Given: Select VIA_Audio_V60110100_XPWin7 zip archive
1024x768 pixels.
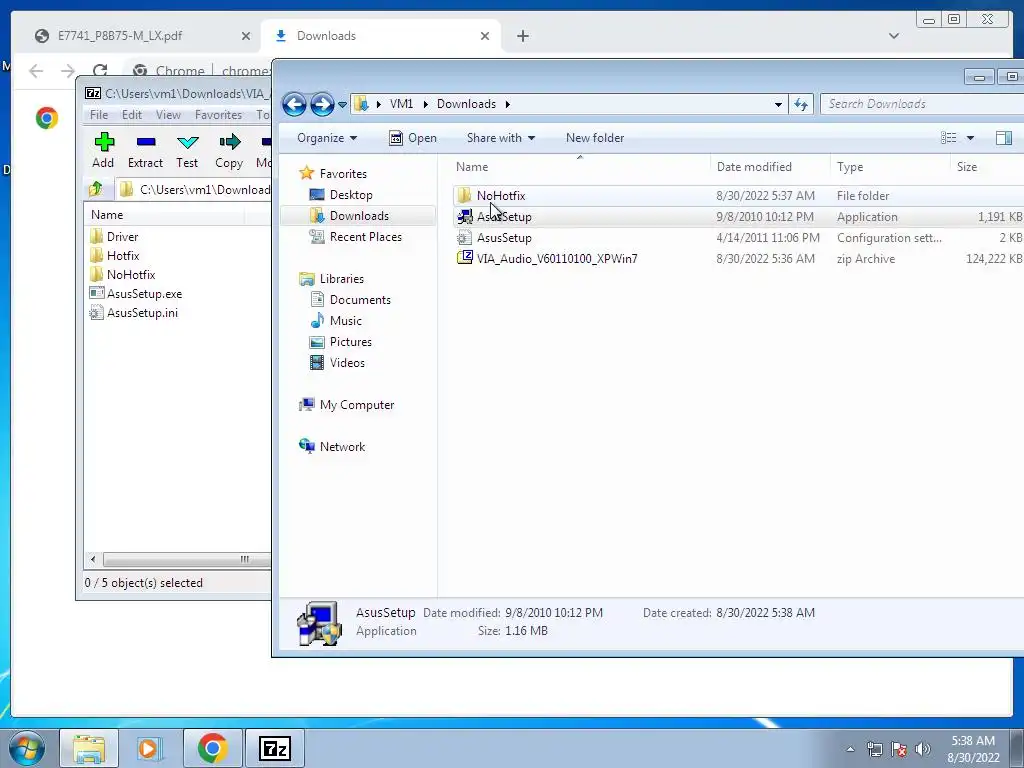Looking at the screenshot, I should tap(738, 259).
